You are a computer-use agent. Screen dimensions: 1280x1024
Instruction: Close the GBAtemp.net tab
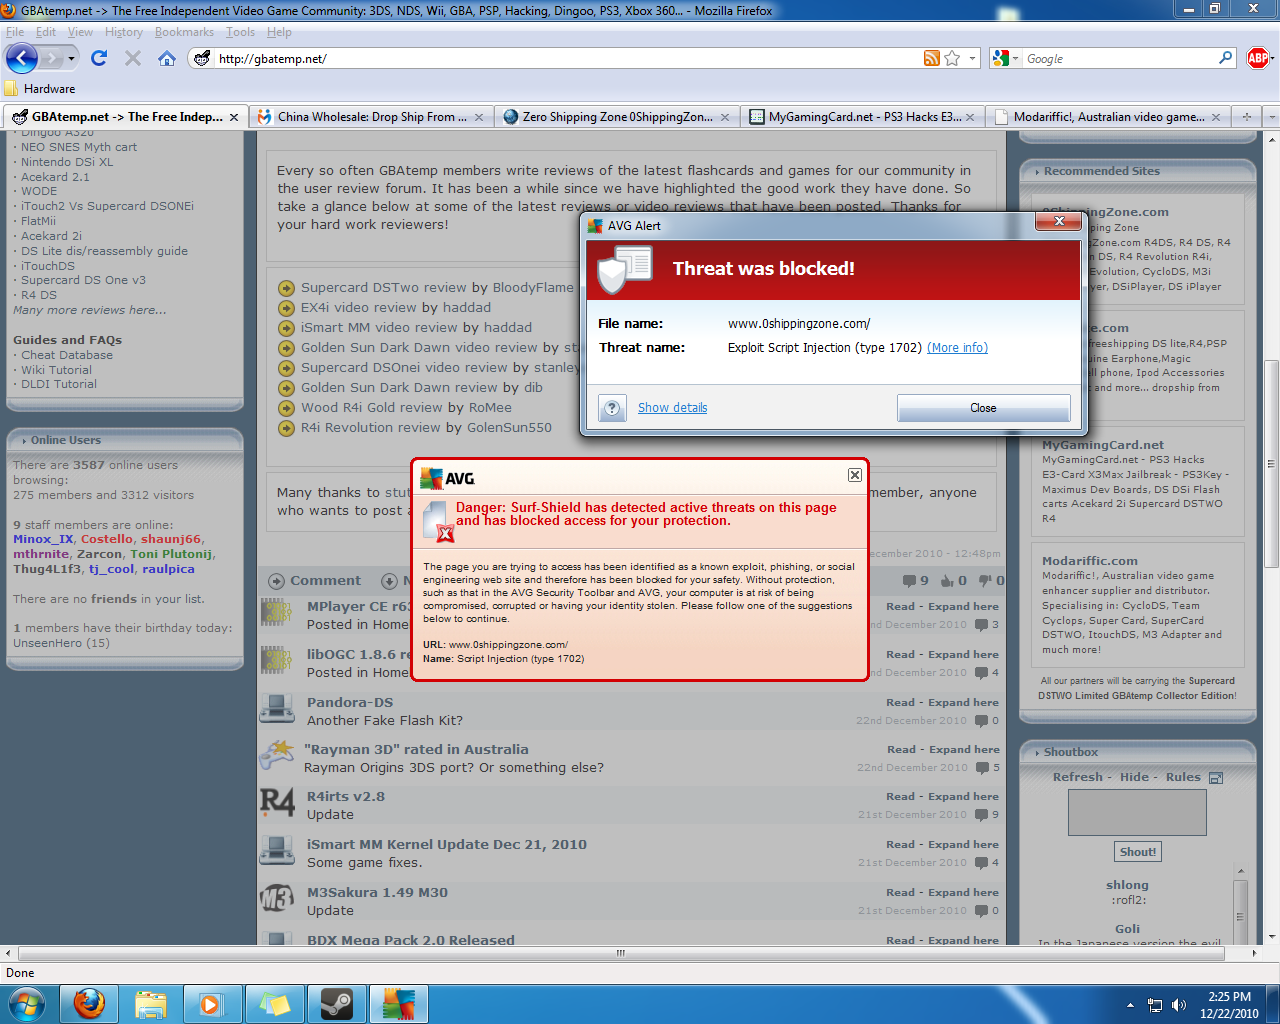(234, 117)
